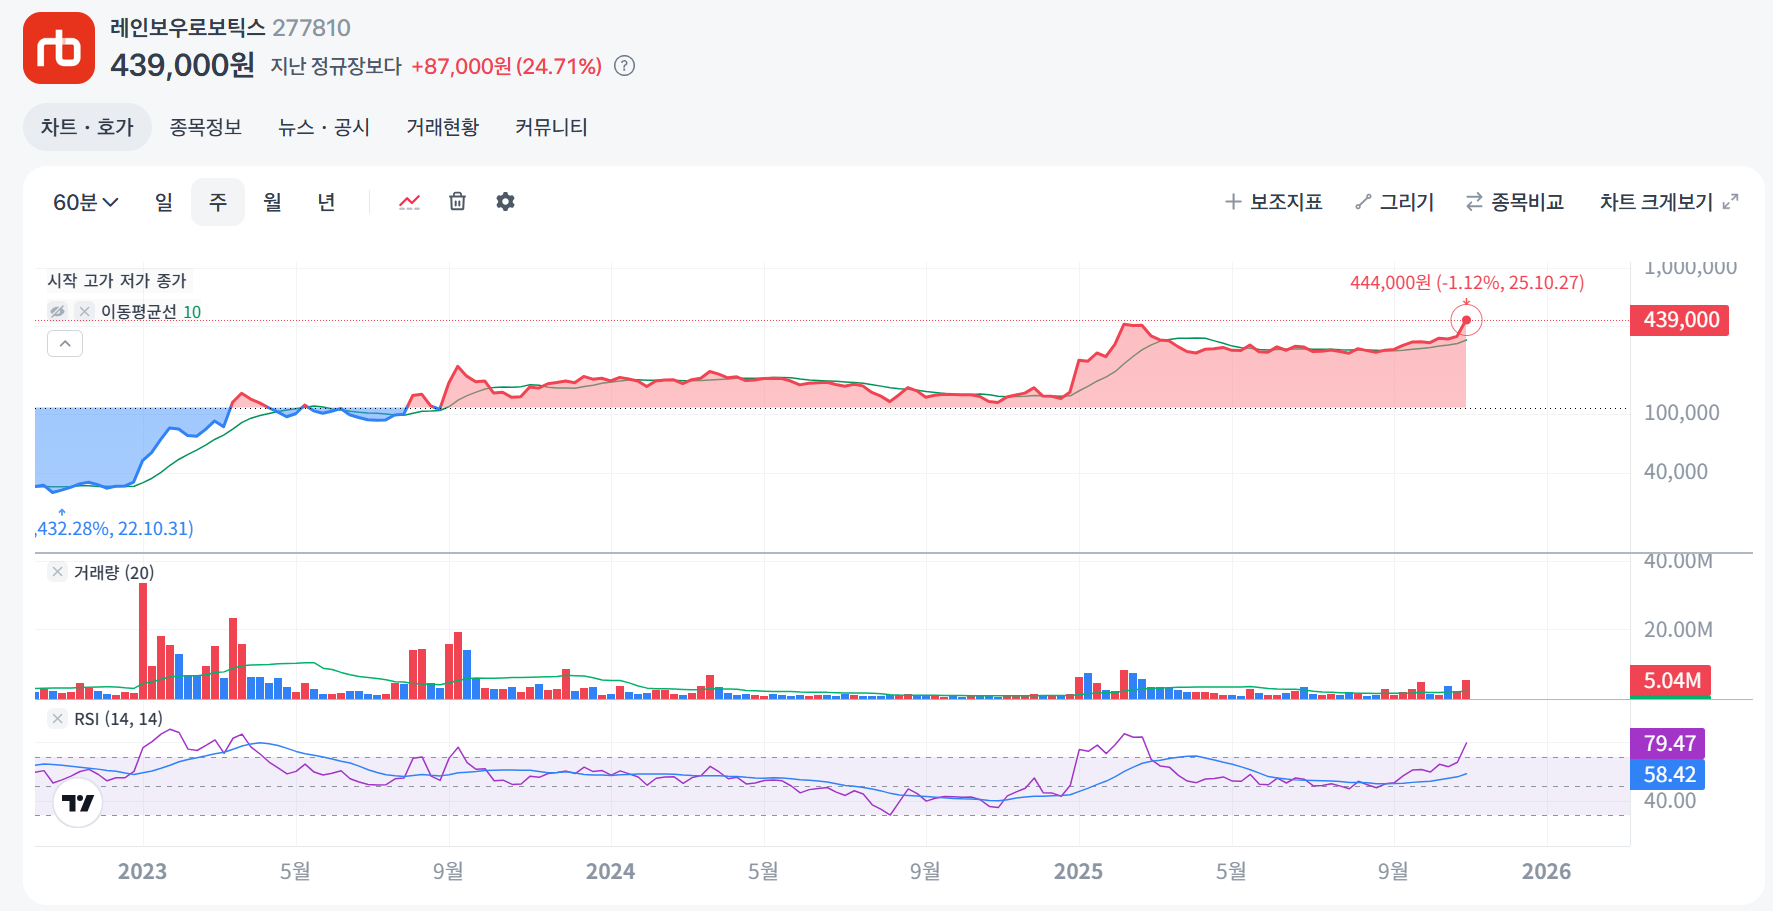Click the TradingView logo badge
Screen dimensions: 1773x911
pyautogui.click(x=78, y=803)
